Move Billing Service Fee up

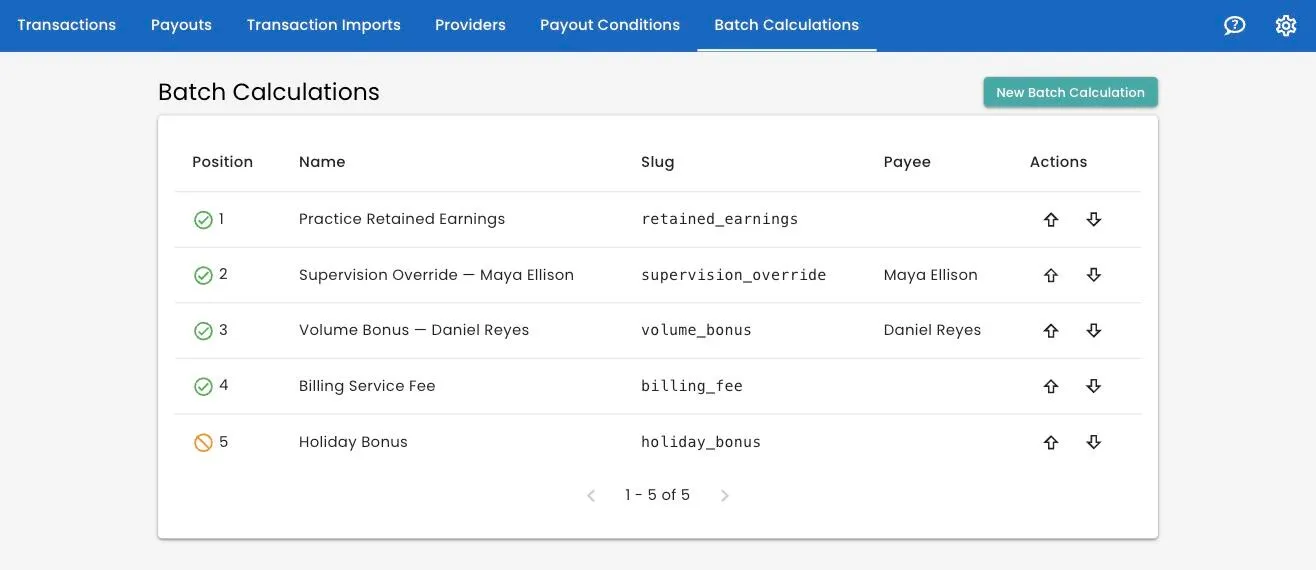click(x=1051, y=386)
